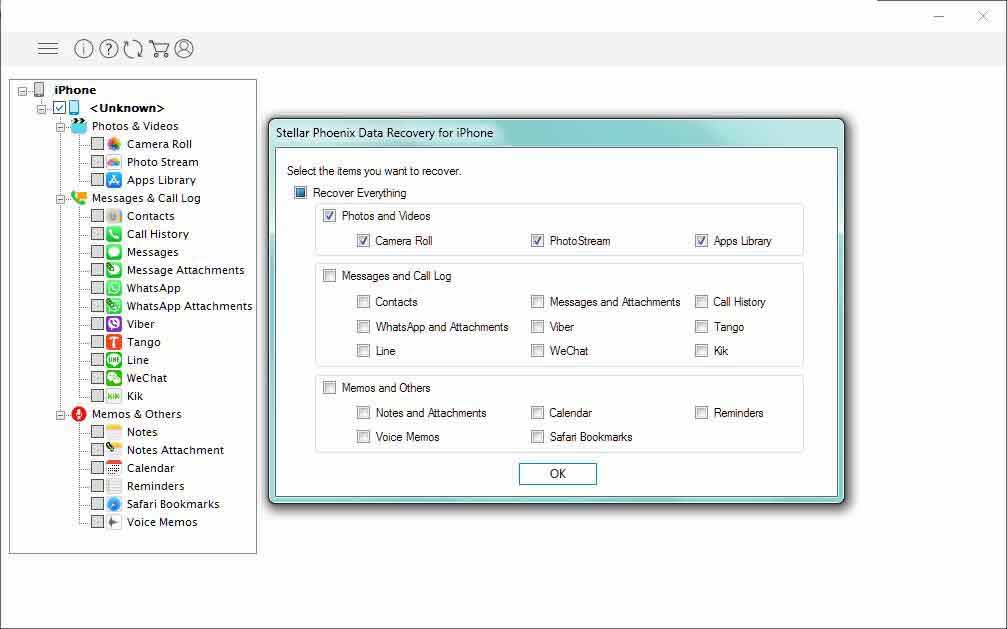Image resolution: width=1007 pixels, height=629 pixels.
Task: Check the Contacts box in dialog
Action: point(363,301)
